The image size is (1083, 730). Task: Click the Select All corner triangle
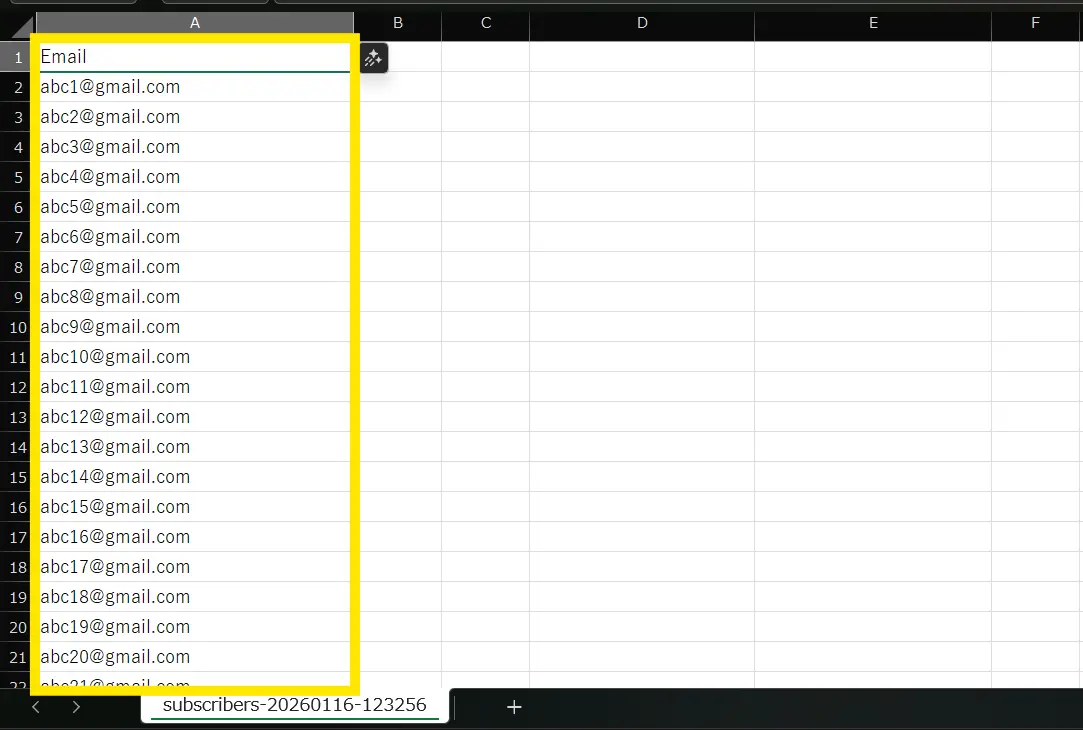pos(22,26)
